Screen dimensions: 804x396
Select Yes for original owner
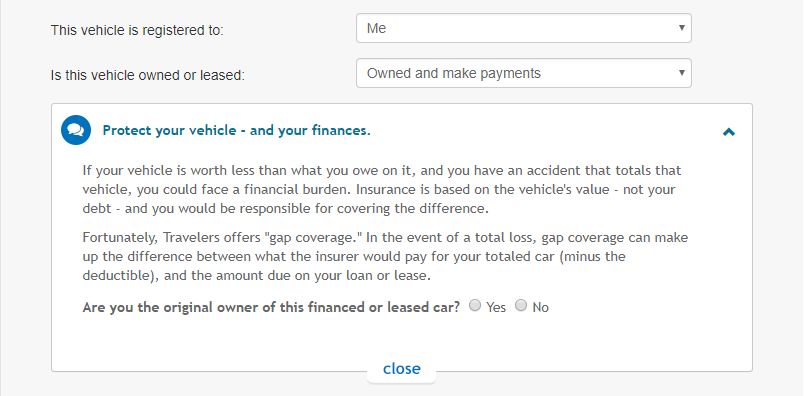475,306
